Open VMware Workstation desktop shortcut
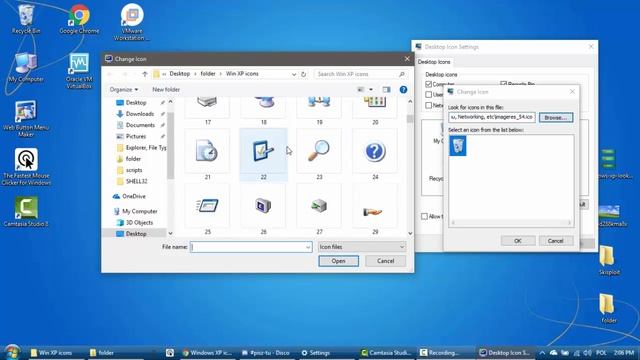 (131, 22)
